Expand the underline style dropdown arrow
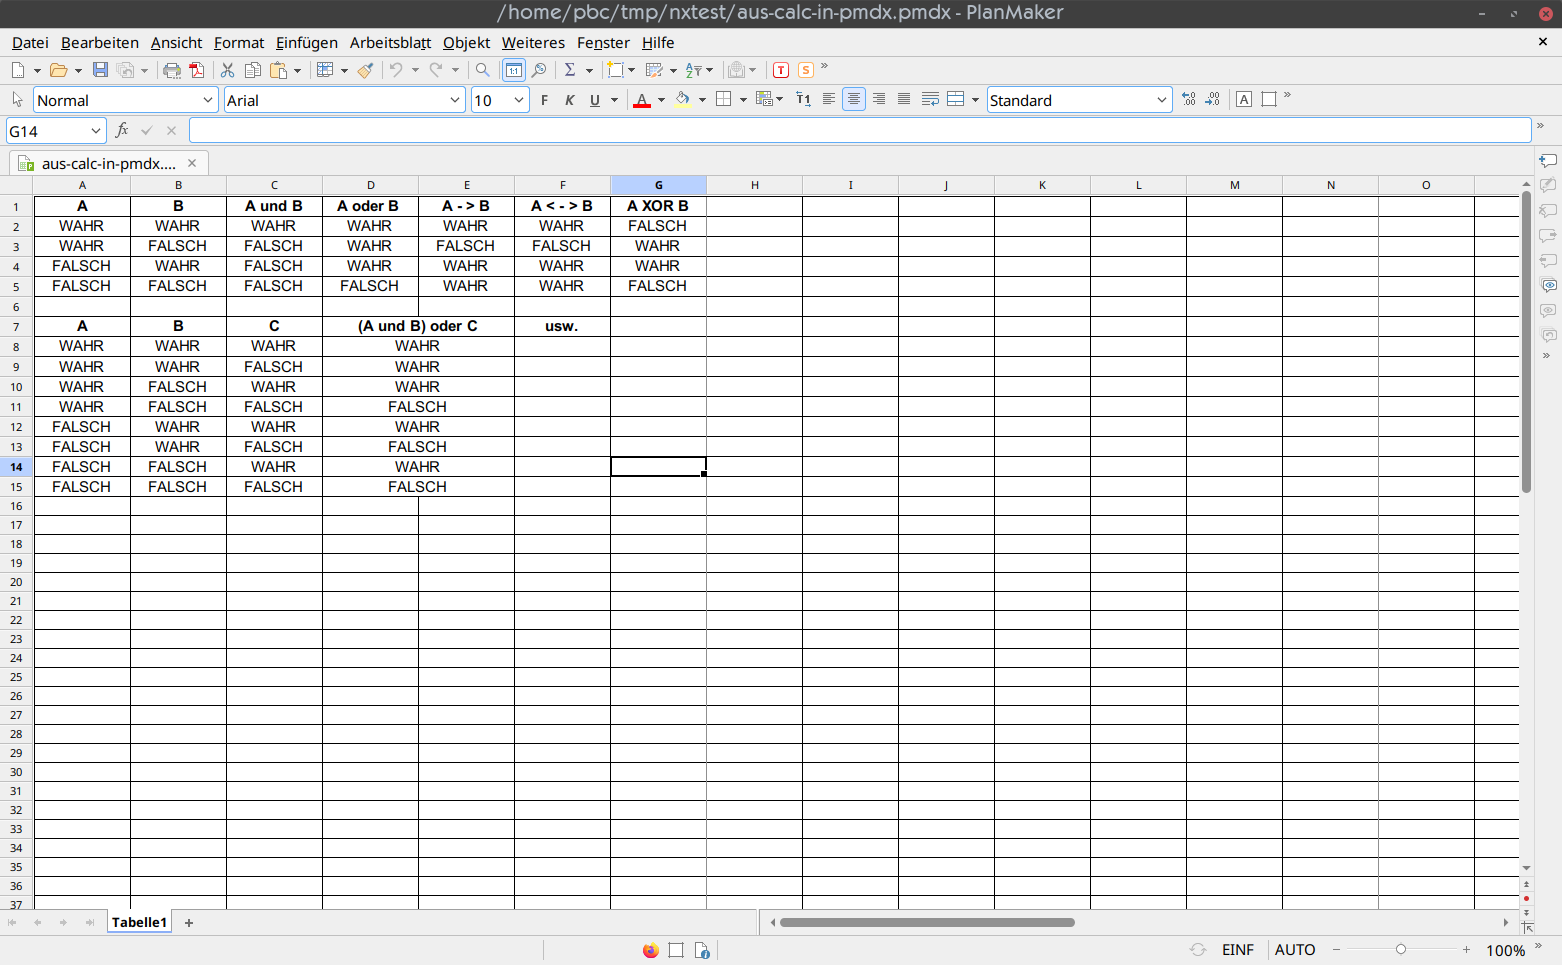1562x965 pixels. click(614, 100)
